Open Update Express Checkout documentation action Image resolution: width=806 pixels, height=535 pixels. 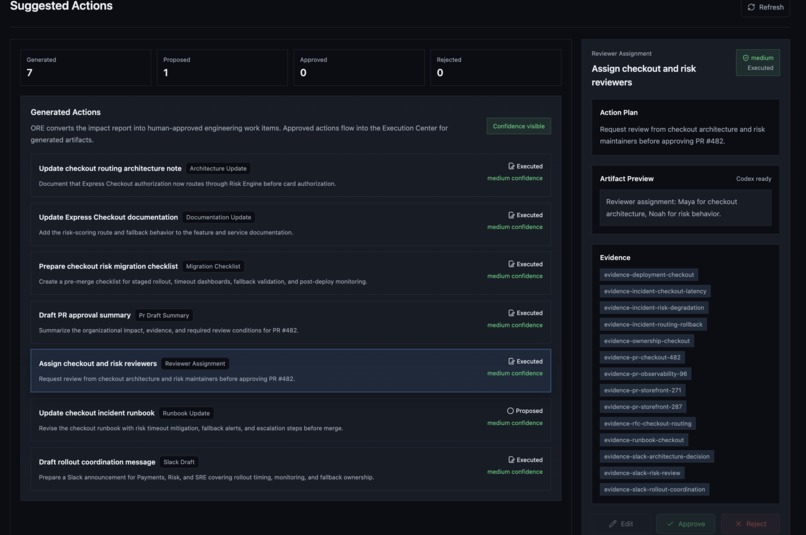point(290,224)
